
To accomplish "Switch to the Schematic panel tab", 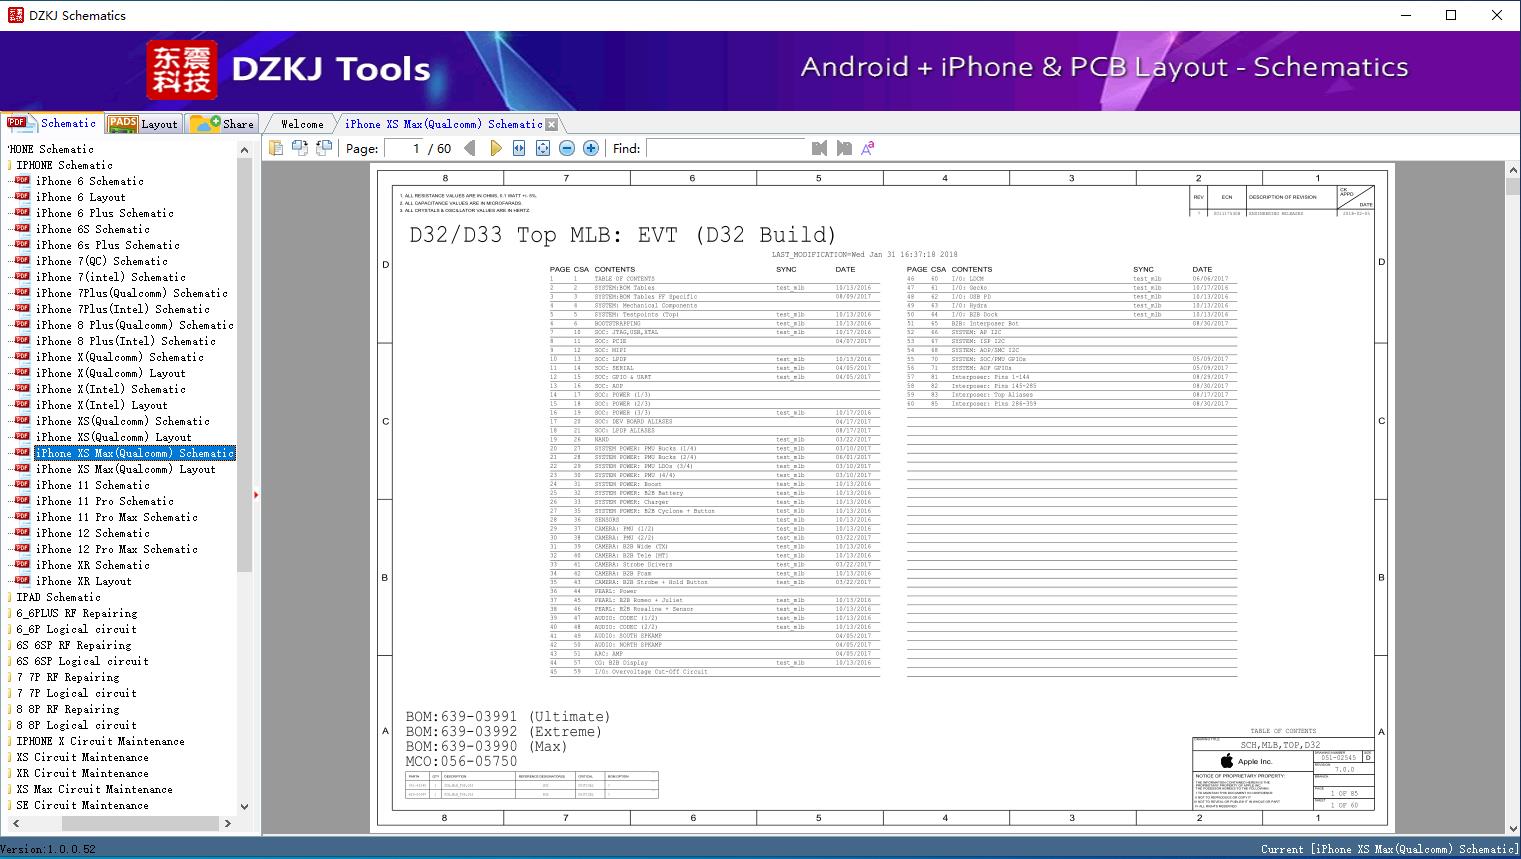I will [52, 123].
